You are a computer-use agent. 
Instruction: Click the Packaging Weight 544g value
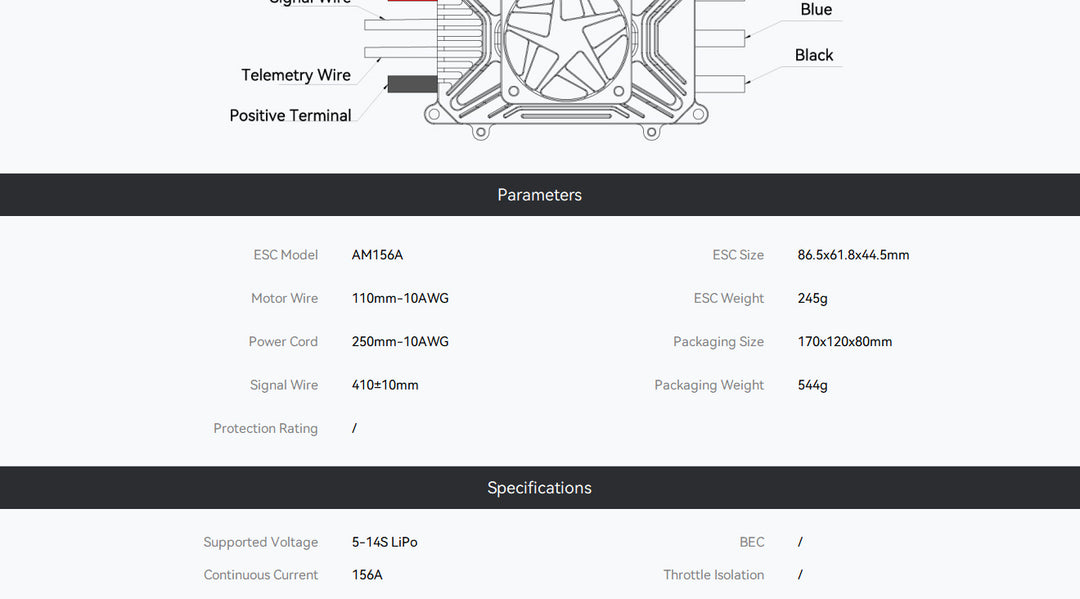(x=813, y=385)
